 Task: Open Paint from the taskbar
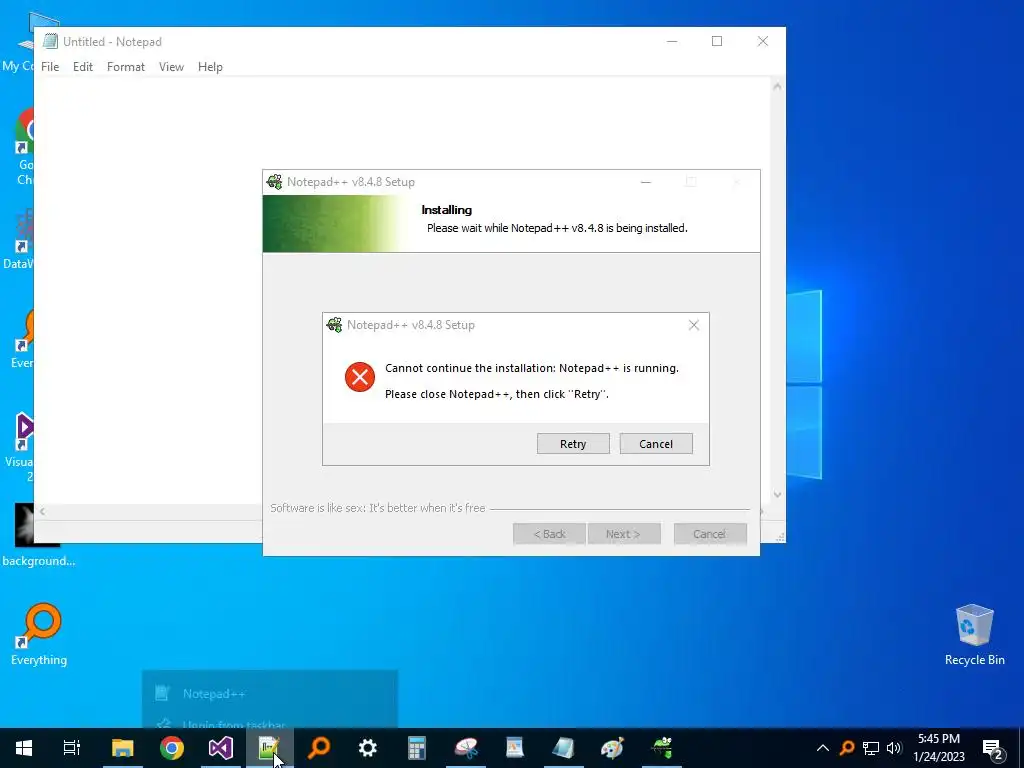point(613,748)
